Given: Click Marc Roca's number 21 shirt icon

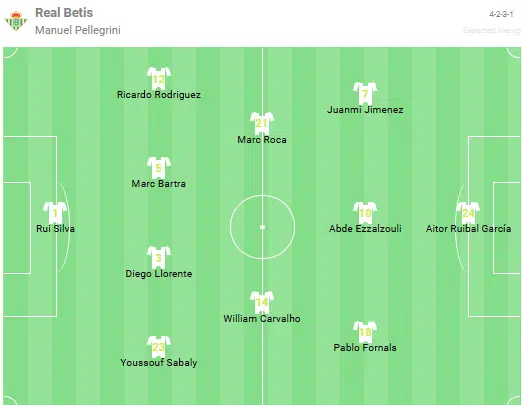Looking at the screenshot, I should coord(262,123).
